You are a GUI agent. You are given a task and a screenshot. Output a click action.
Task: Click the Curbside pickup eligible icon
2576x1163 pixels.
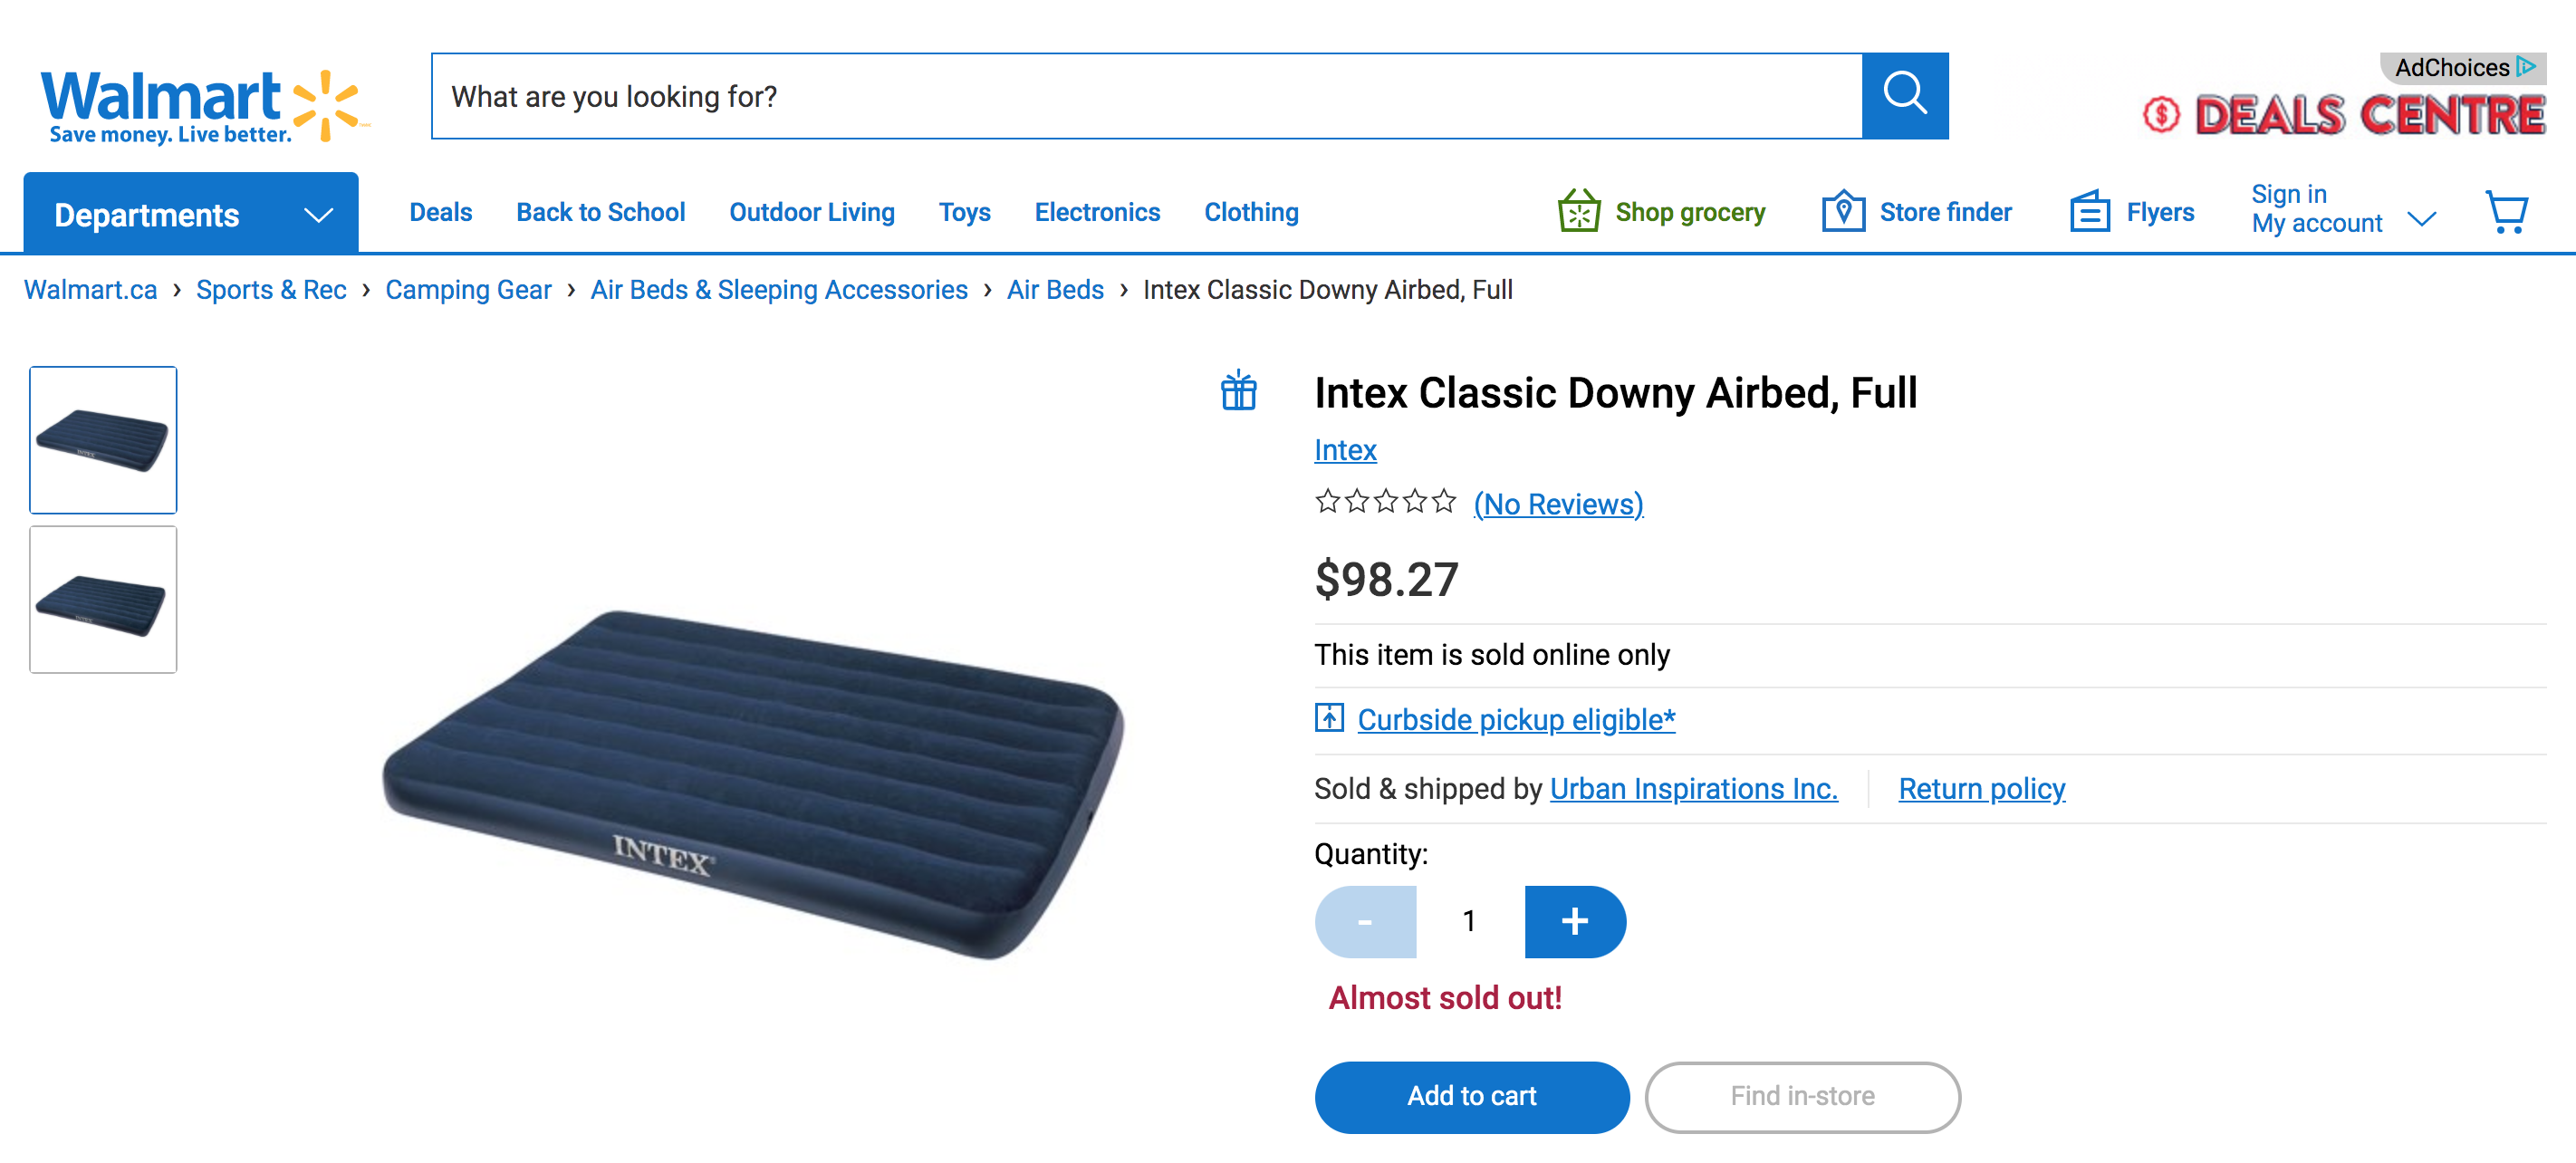point(1329,718)
